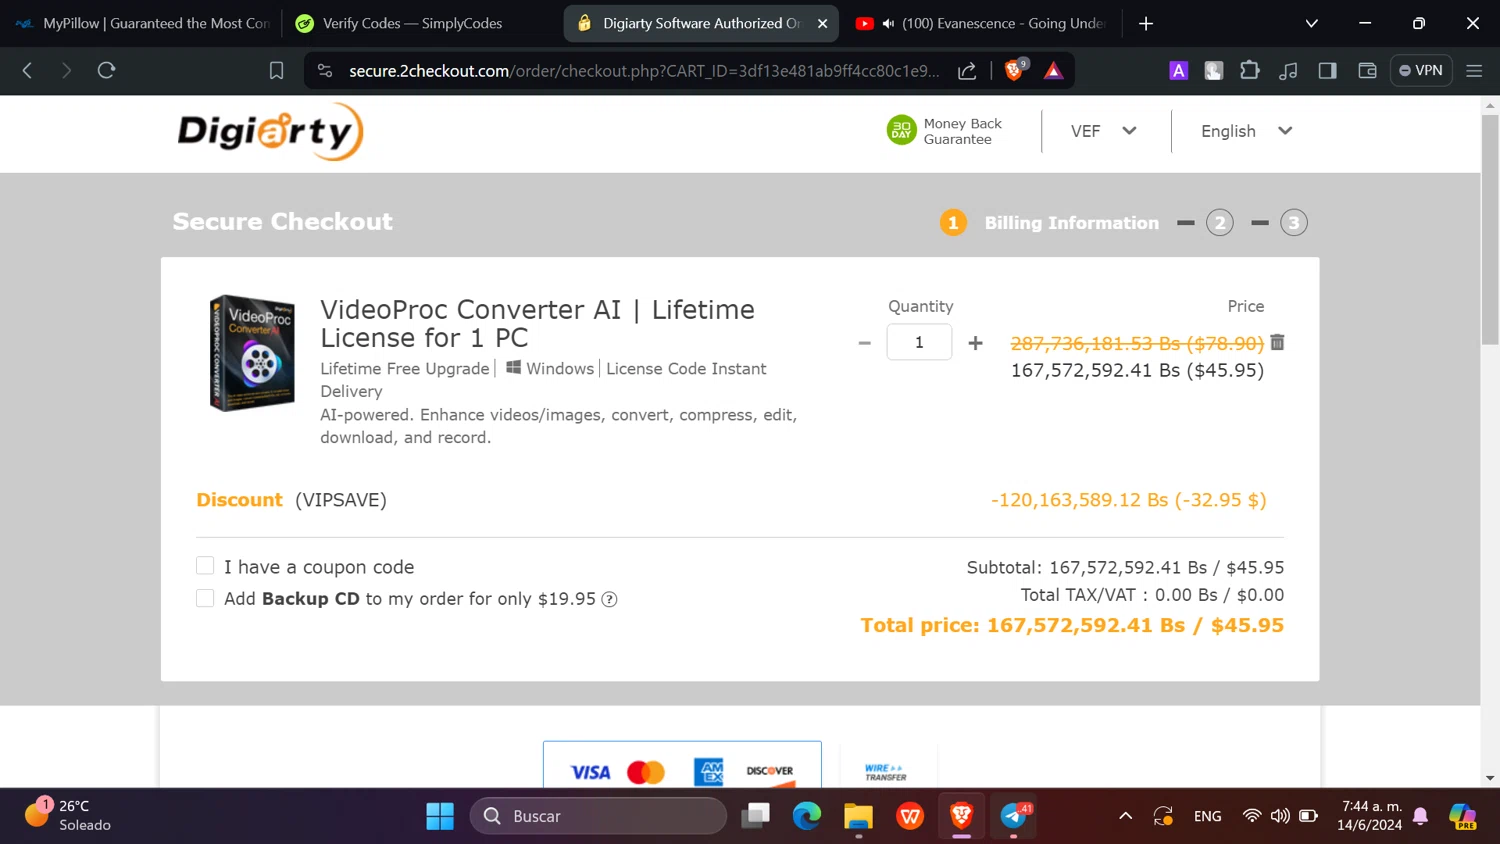The width and height of the screenshot is (1500, 844).
Task: Open the notifications bell icon
Action: (1421, 816)
